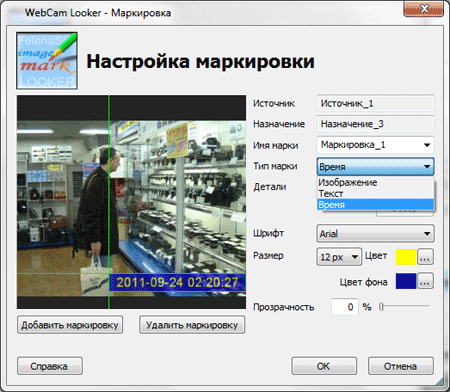Click the timestamp mark in preview

tap(177, 283)
